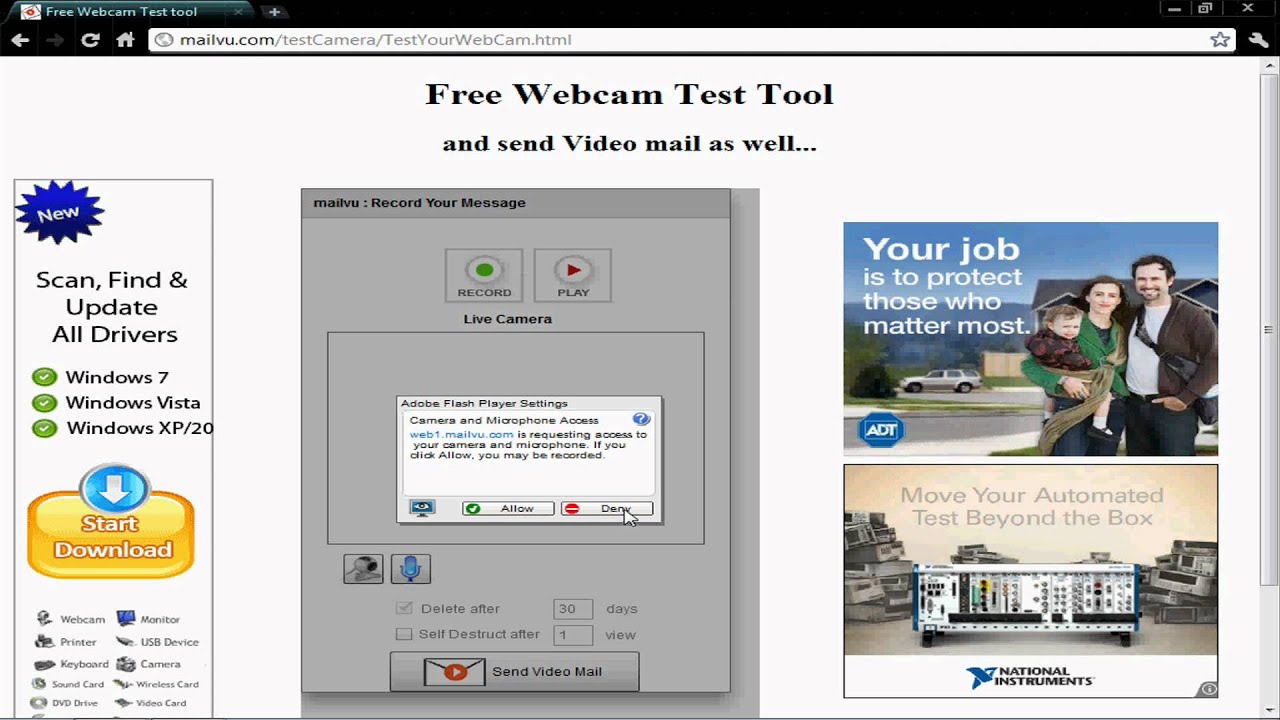Click the 'mailvu : Record Your Message' title
The height and width of the screenshot is (720, 1280).
420,203
